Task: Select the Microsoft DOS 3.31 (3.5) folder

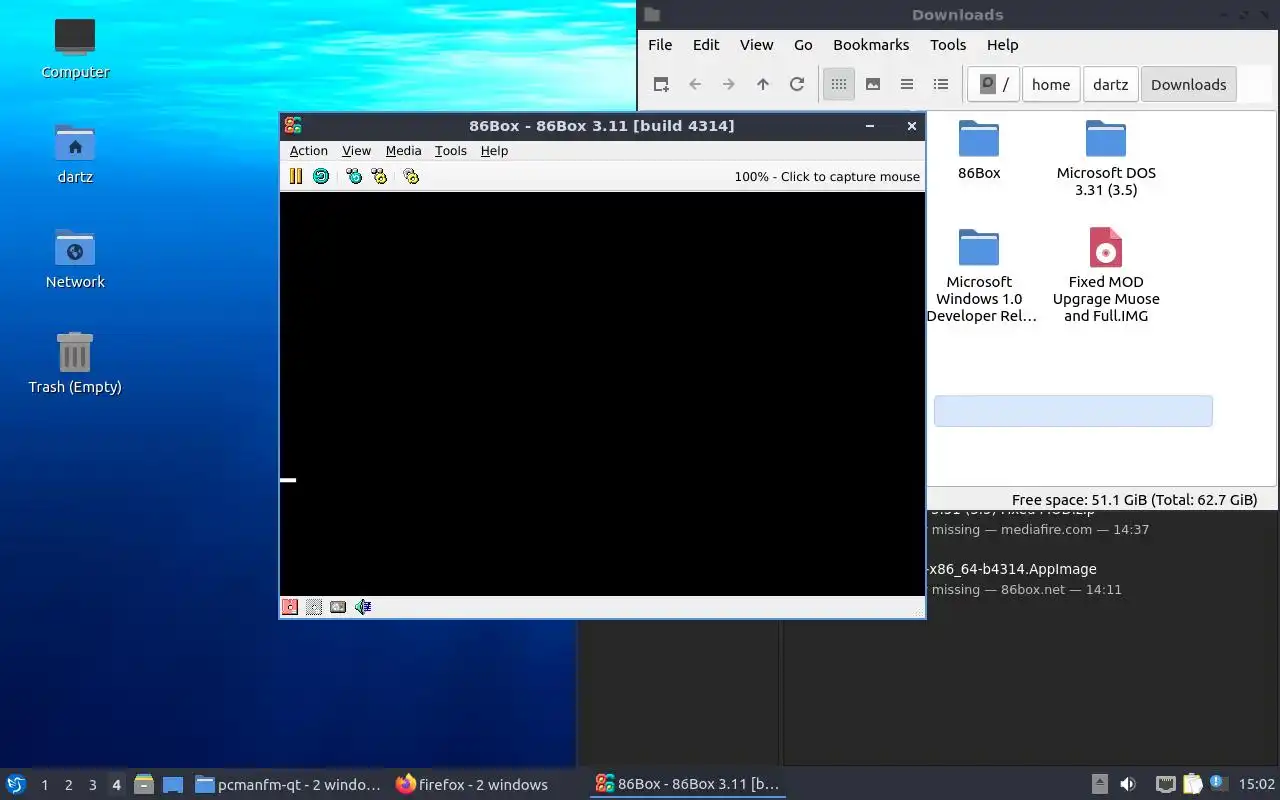Action: click(1106, 158)
